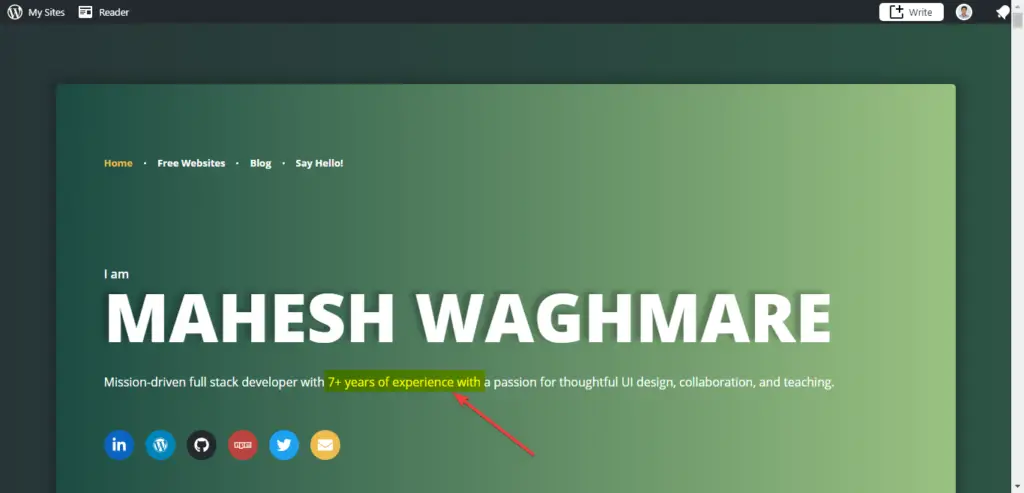This screenshot has height=493, width=1024.
Task: Click the scrollbar down arrow
Action: 1017,487
